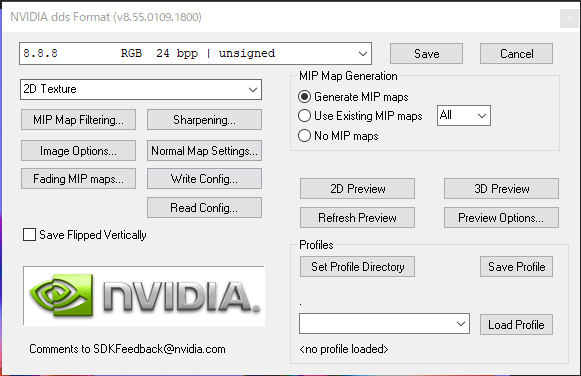The height and width of the screenshot is (376, 581).
Task: Open the Sharpening options
Action: (x=204, y=120)
